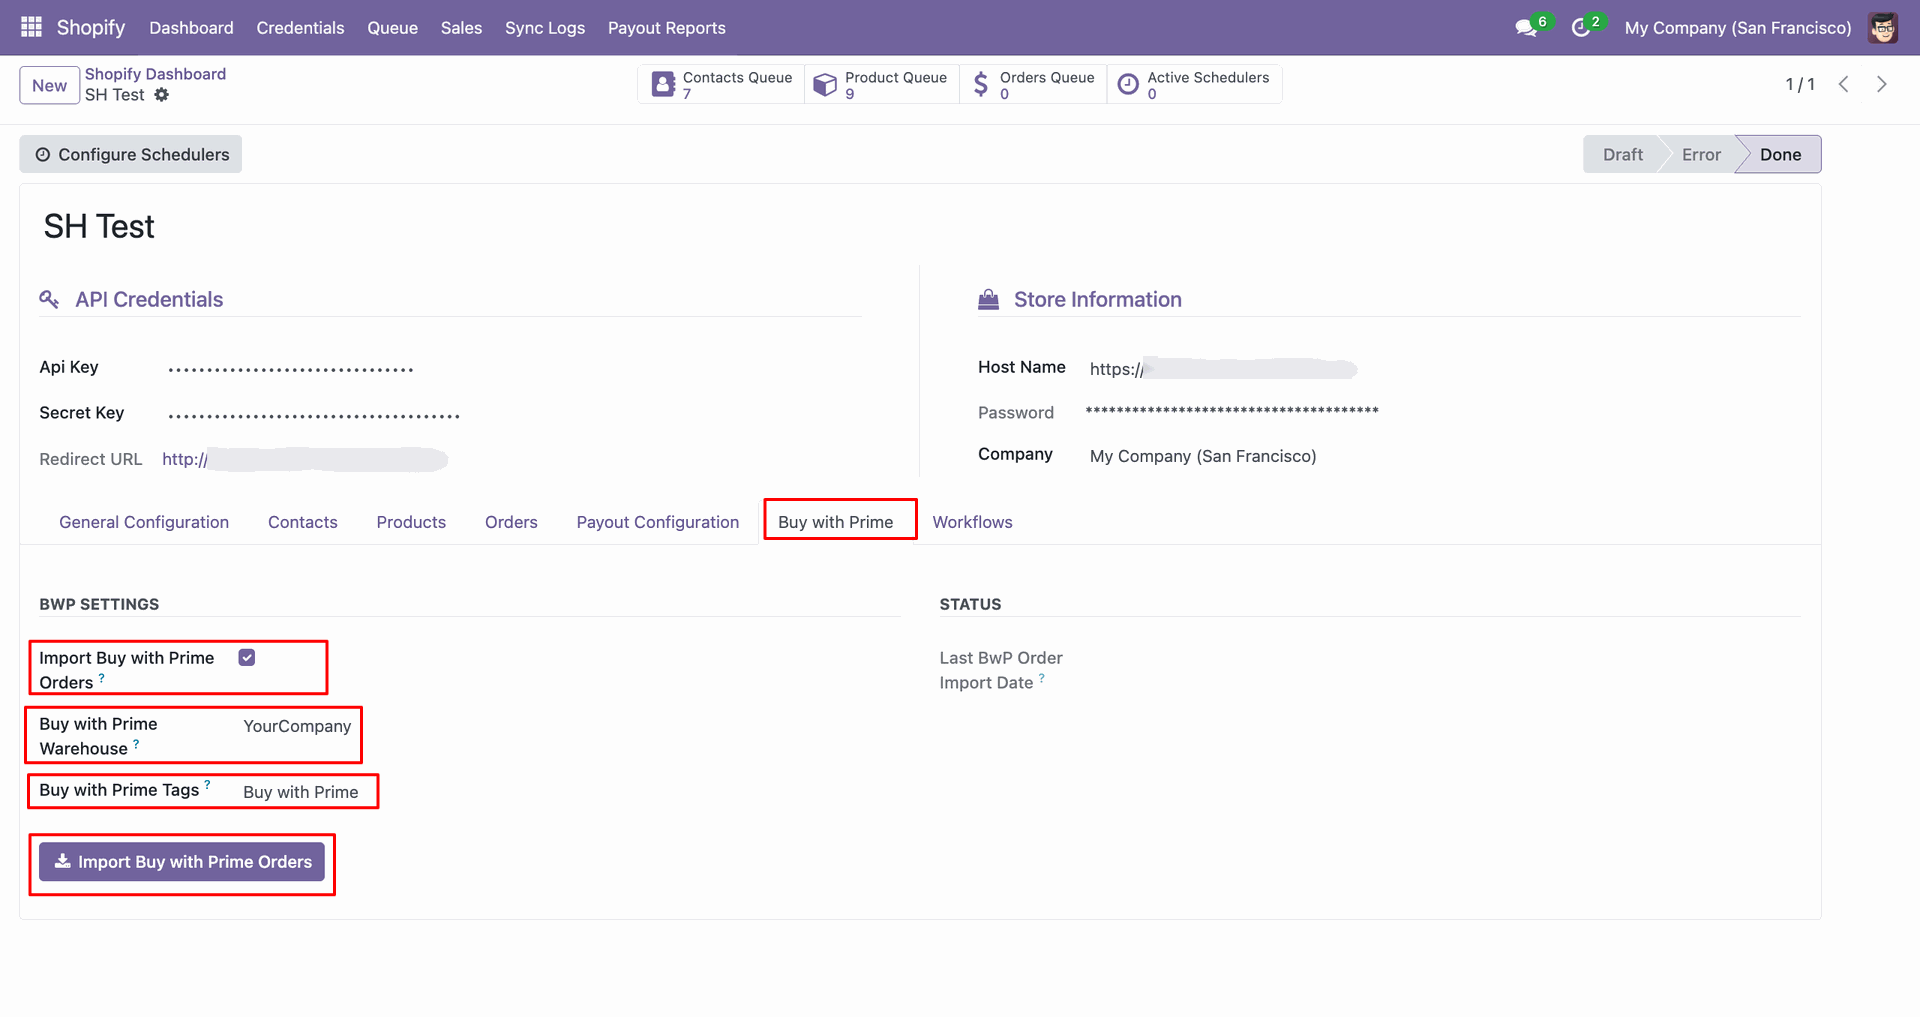The height and width of the screenshot is (1017, 1920).
Task: Open the Sync Logs menu
Action: (545, 28)
